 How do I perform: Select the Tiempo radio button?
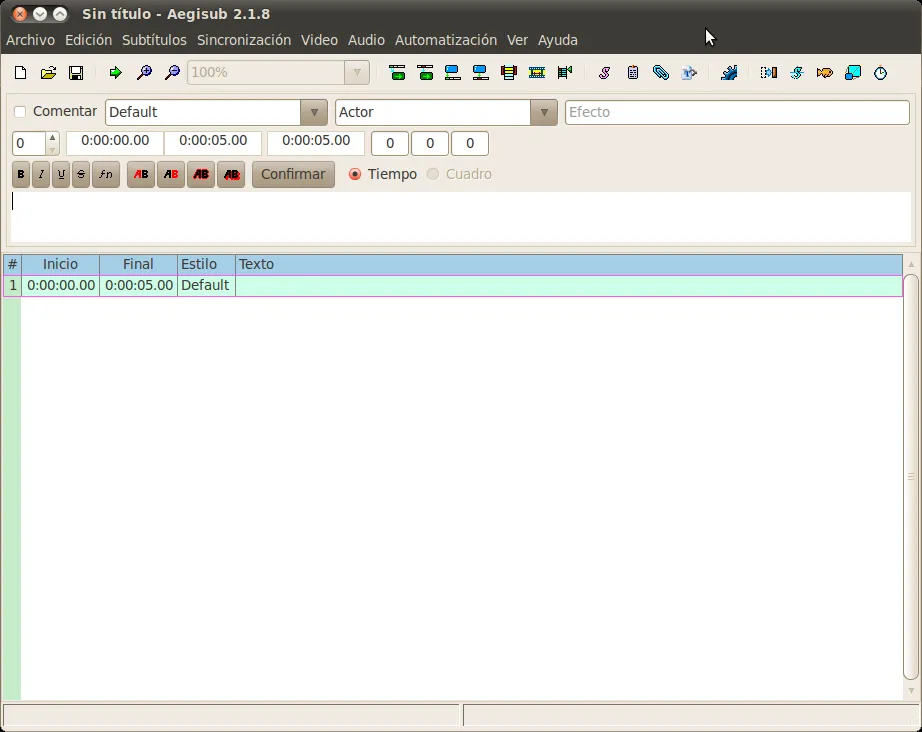pos(355,174)
